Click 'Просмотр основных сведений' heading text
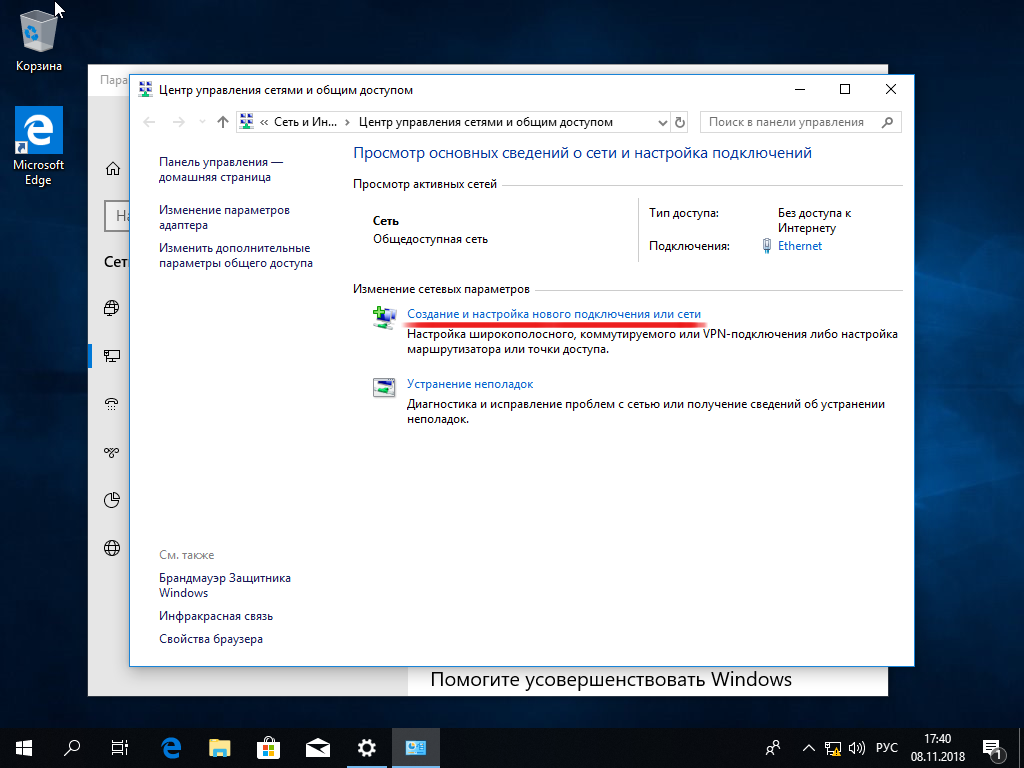1024x768 pixels. coord(583,153)
